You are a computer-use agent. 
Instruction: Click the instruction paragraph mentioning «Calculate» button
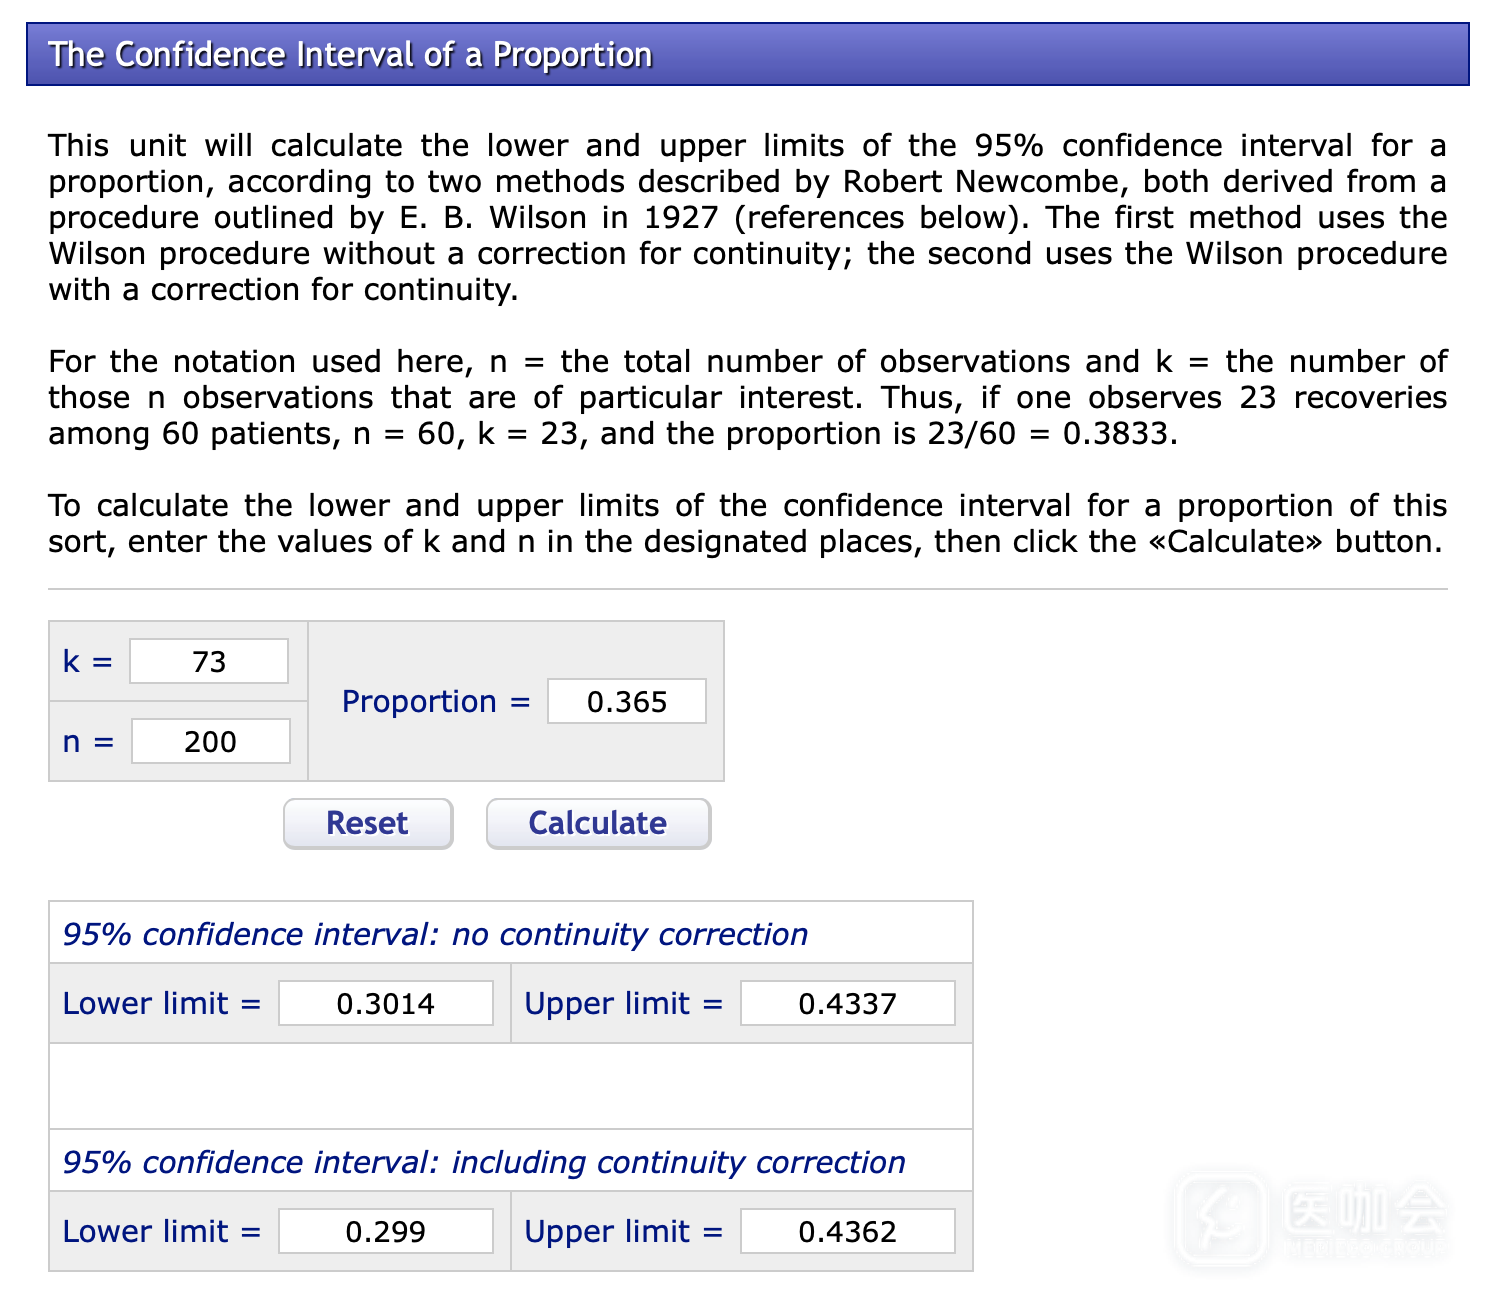click(747, 524)
